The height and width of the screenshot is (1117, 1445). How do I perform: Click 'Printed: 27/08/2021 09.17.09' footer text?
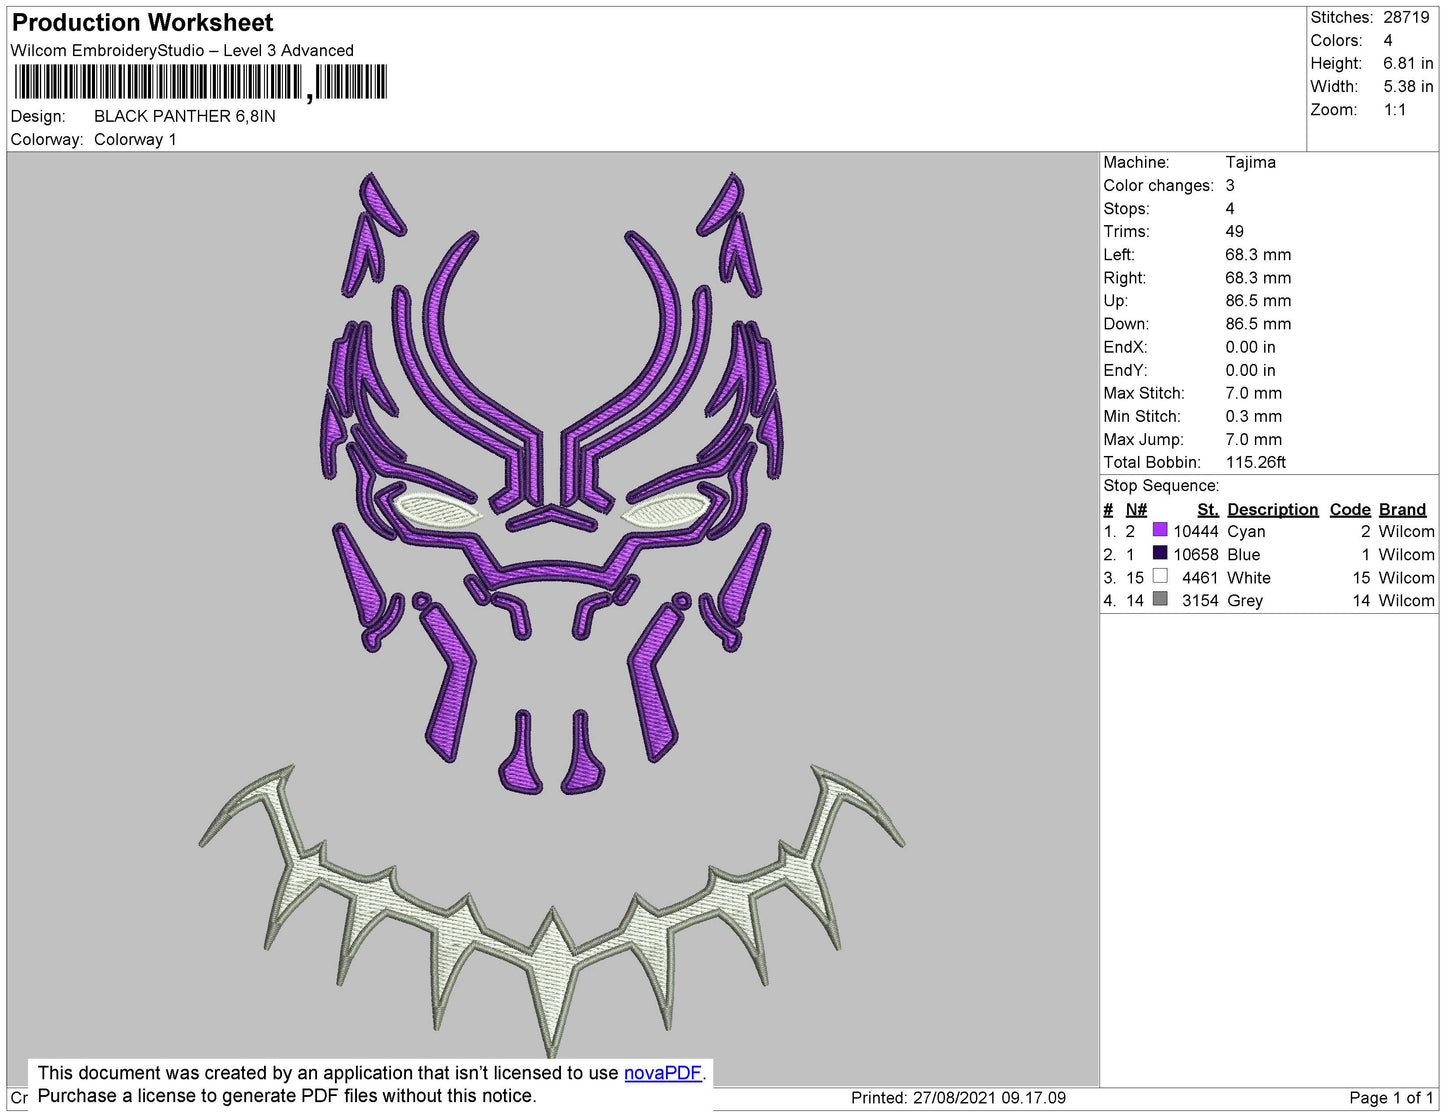pyautogui.click(x=958, y=1097)
